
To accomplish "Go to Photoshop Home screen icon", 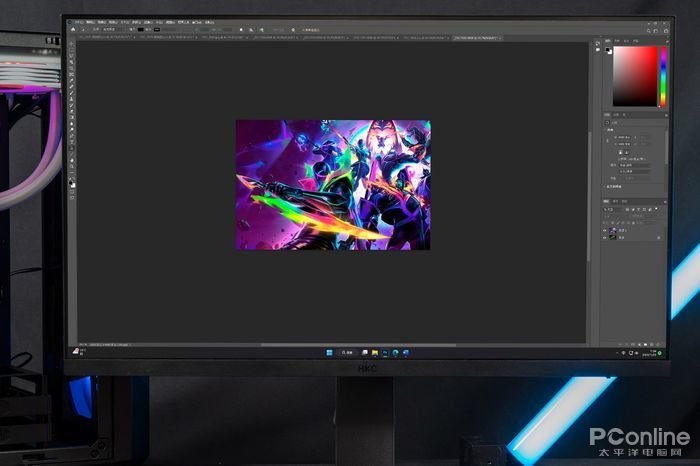I will 73,30.
